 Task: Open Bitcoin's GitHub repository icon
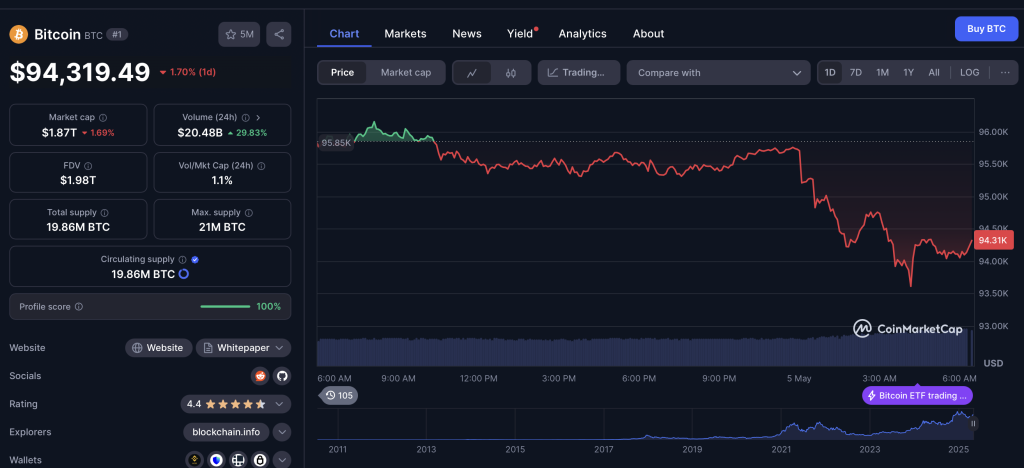(282, 376)
